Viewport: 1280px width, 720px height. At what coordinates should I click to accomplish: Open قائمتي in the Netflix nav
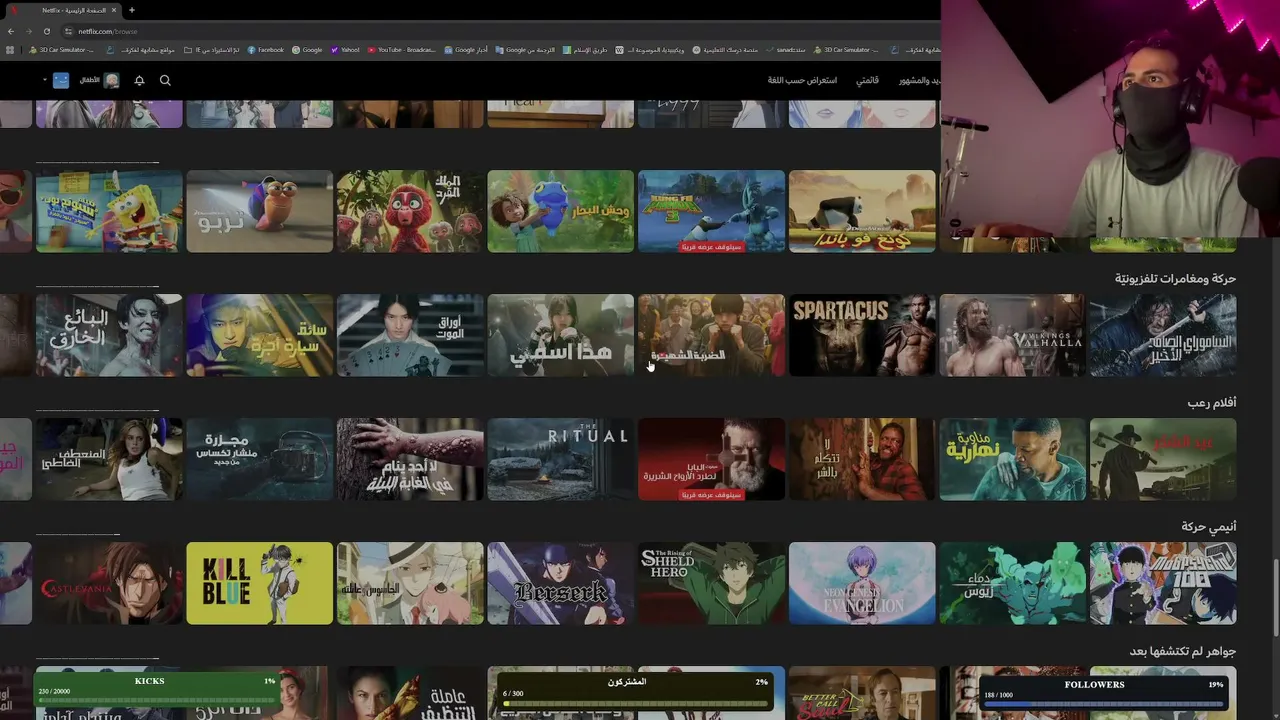pyautogui.click(x=867, y=80)
